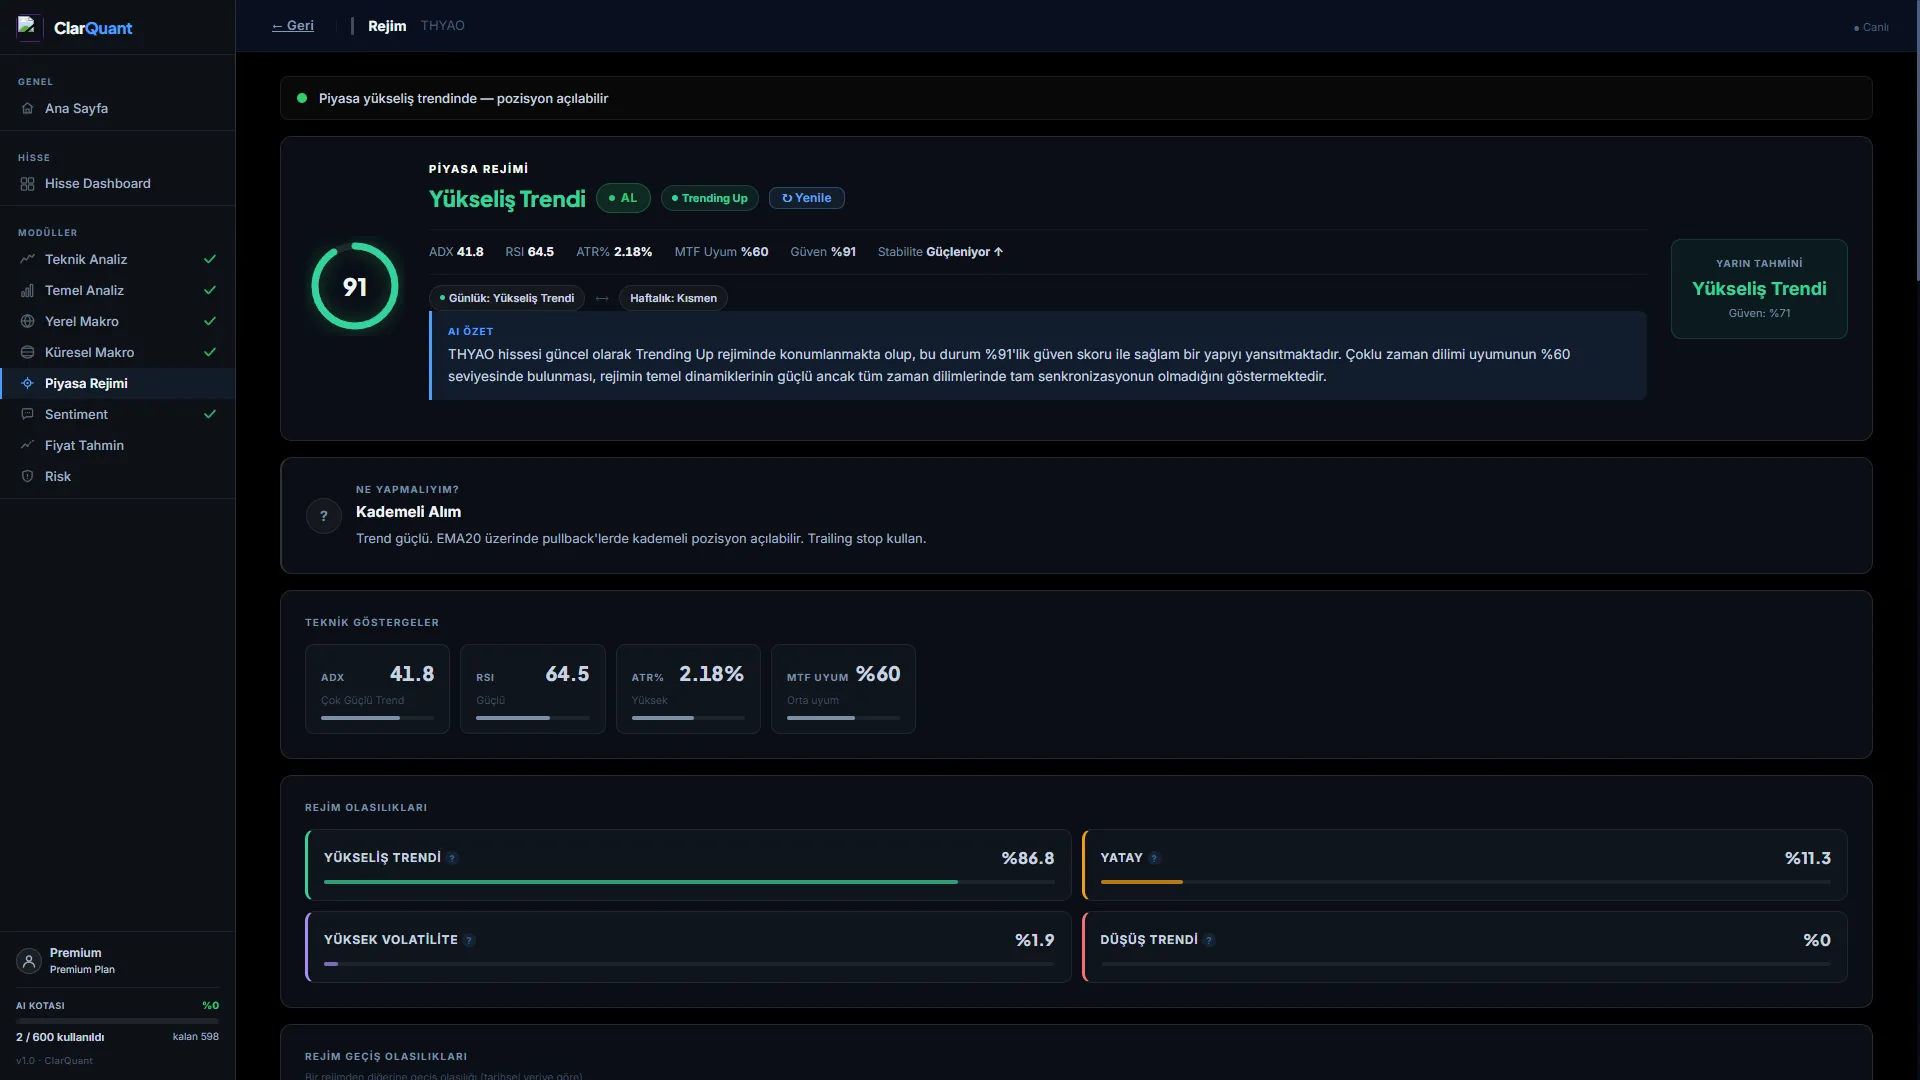The height and width of the screenshot is (1080, 1920).
Task: Click the 'Stabilite Güçleniyor' status text
Action: click(x=940, y=252)
